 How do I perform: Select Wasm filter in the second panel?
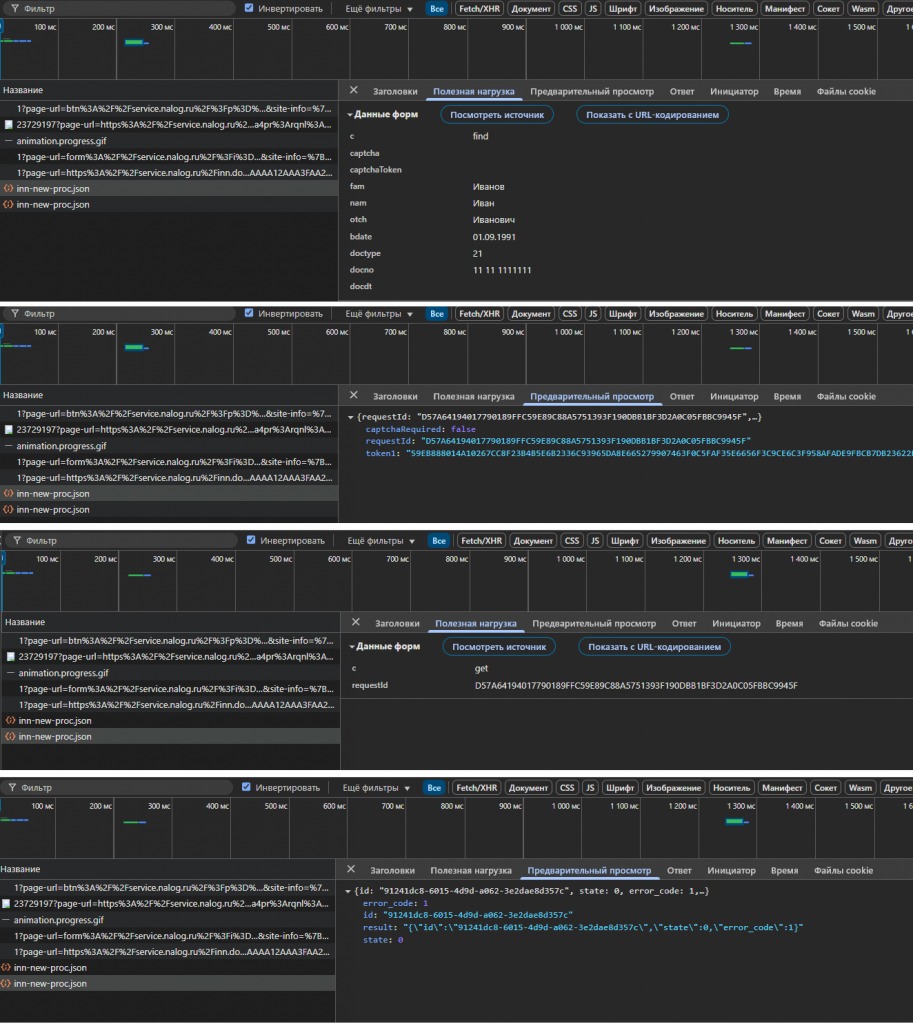coord(863,314)
